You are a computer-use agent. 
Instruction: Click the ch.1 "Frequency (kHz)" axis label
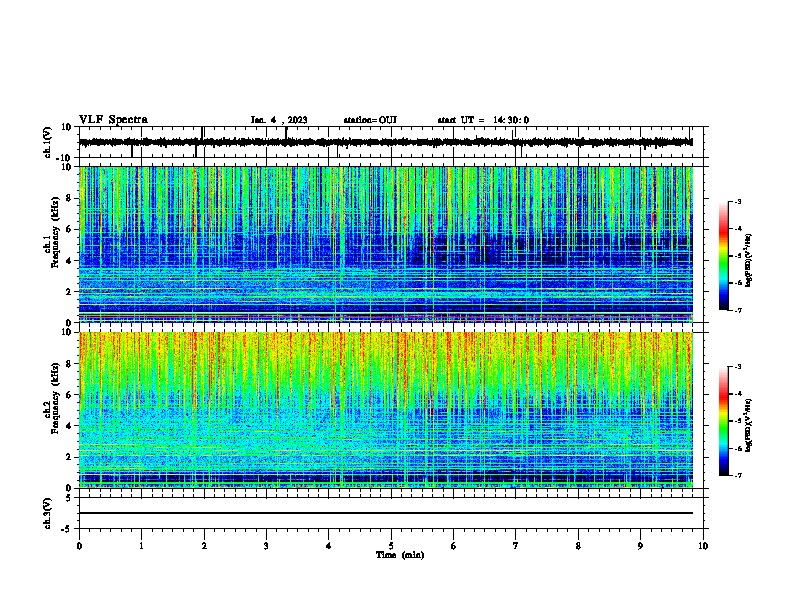point(55,233)
